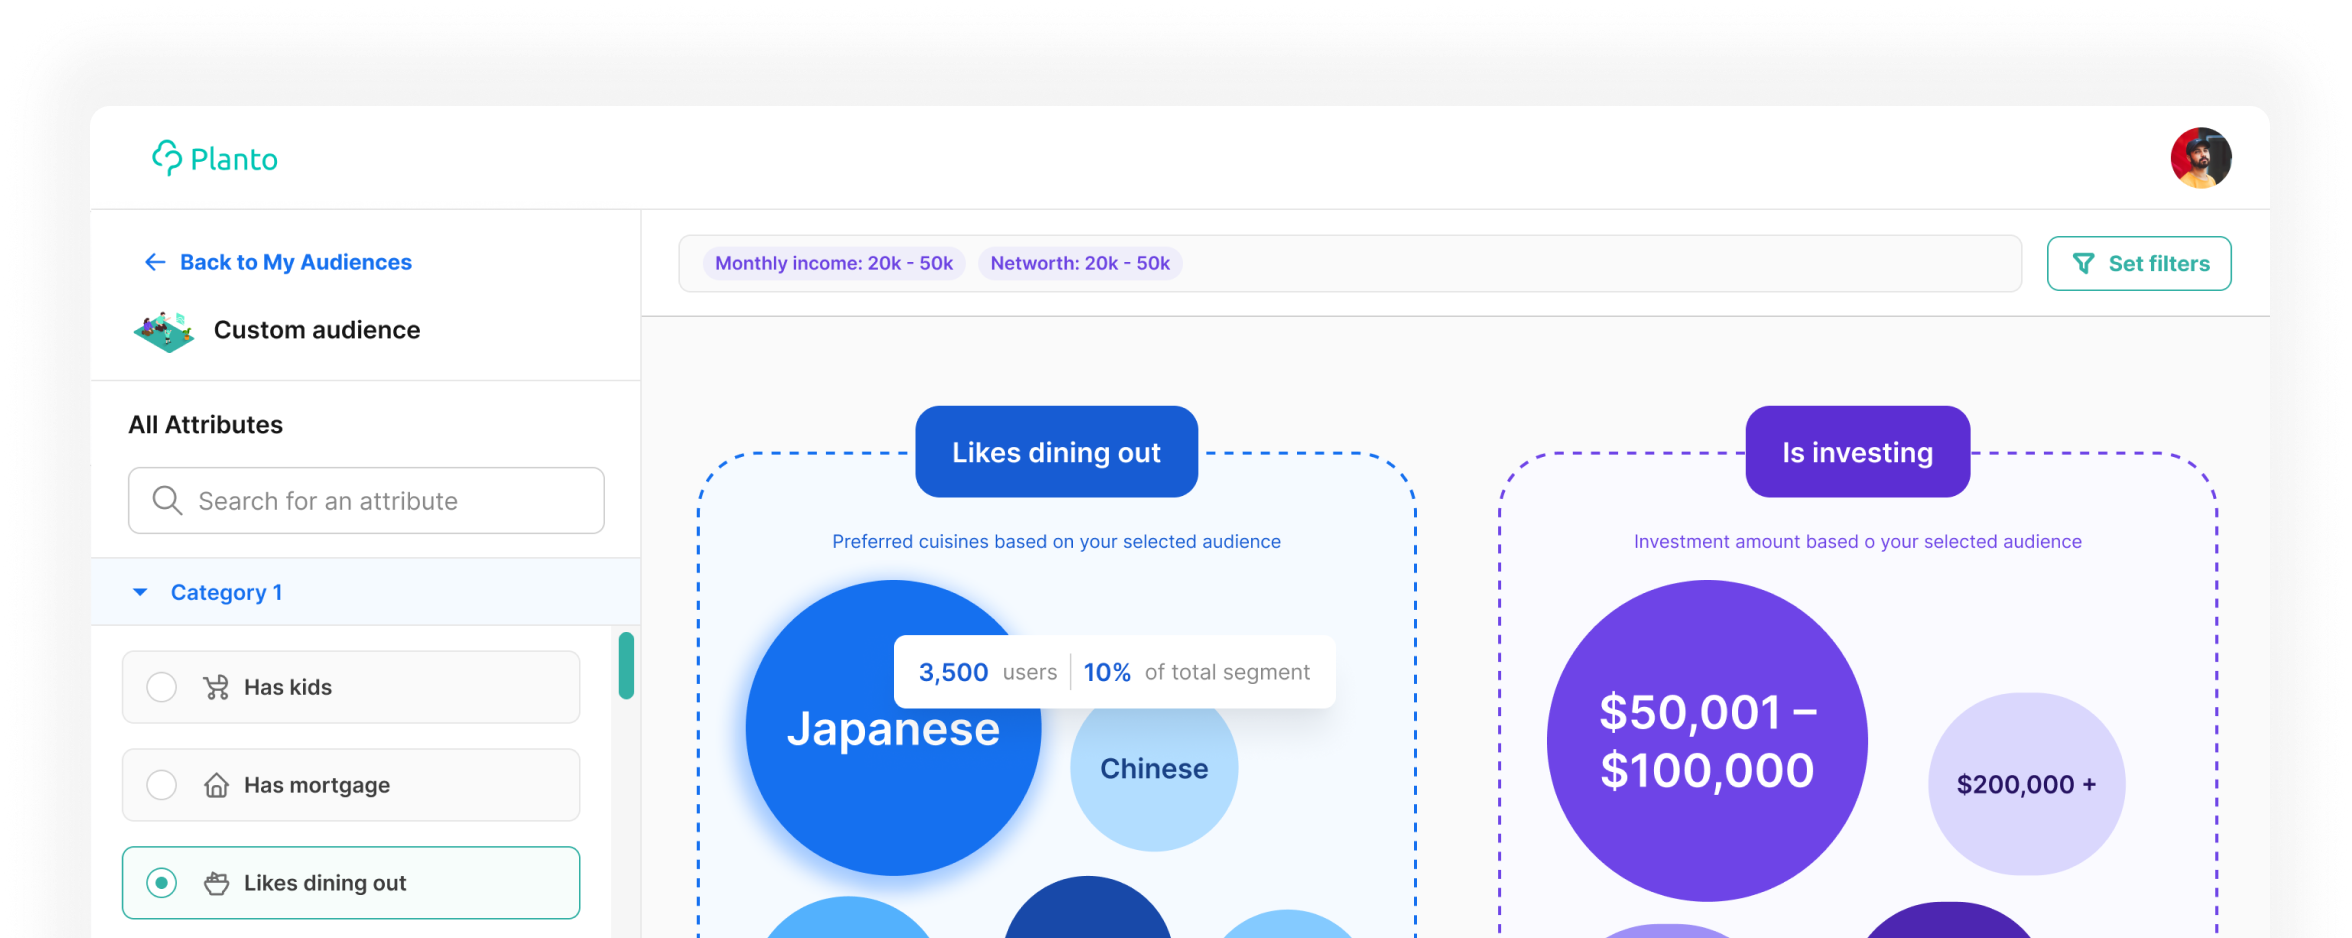Click the stroller icon for Has kids
The height and width of the screenshot is (938, 2352).
click(x=216, y=688)
